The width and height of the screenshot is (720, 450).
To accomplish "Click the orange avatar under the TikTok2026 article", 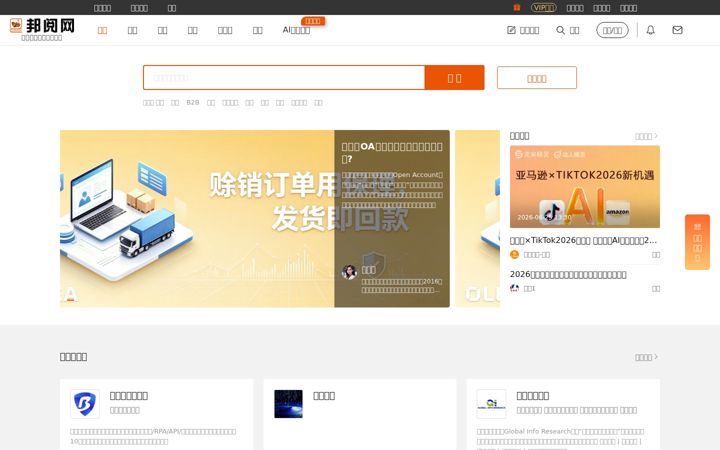I will 514,254.
